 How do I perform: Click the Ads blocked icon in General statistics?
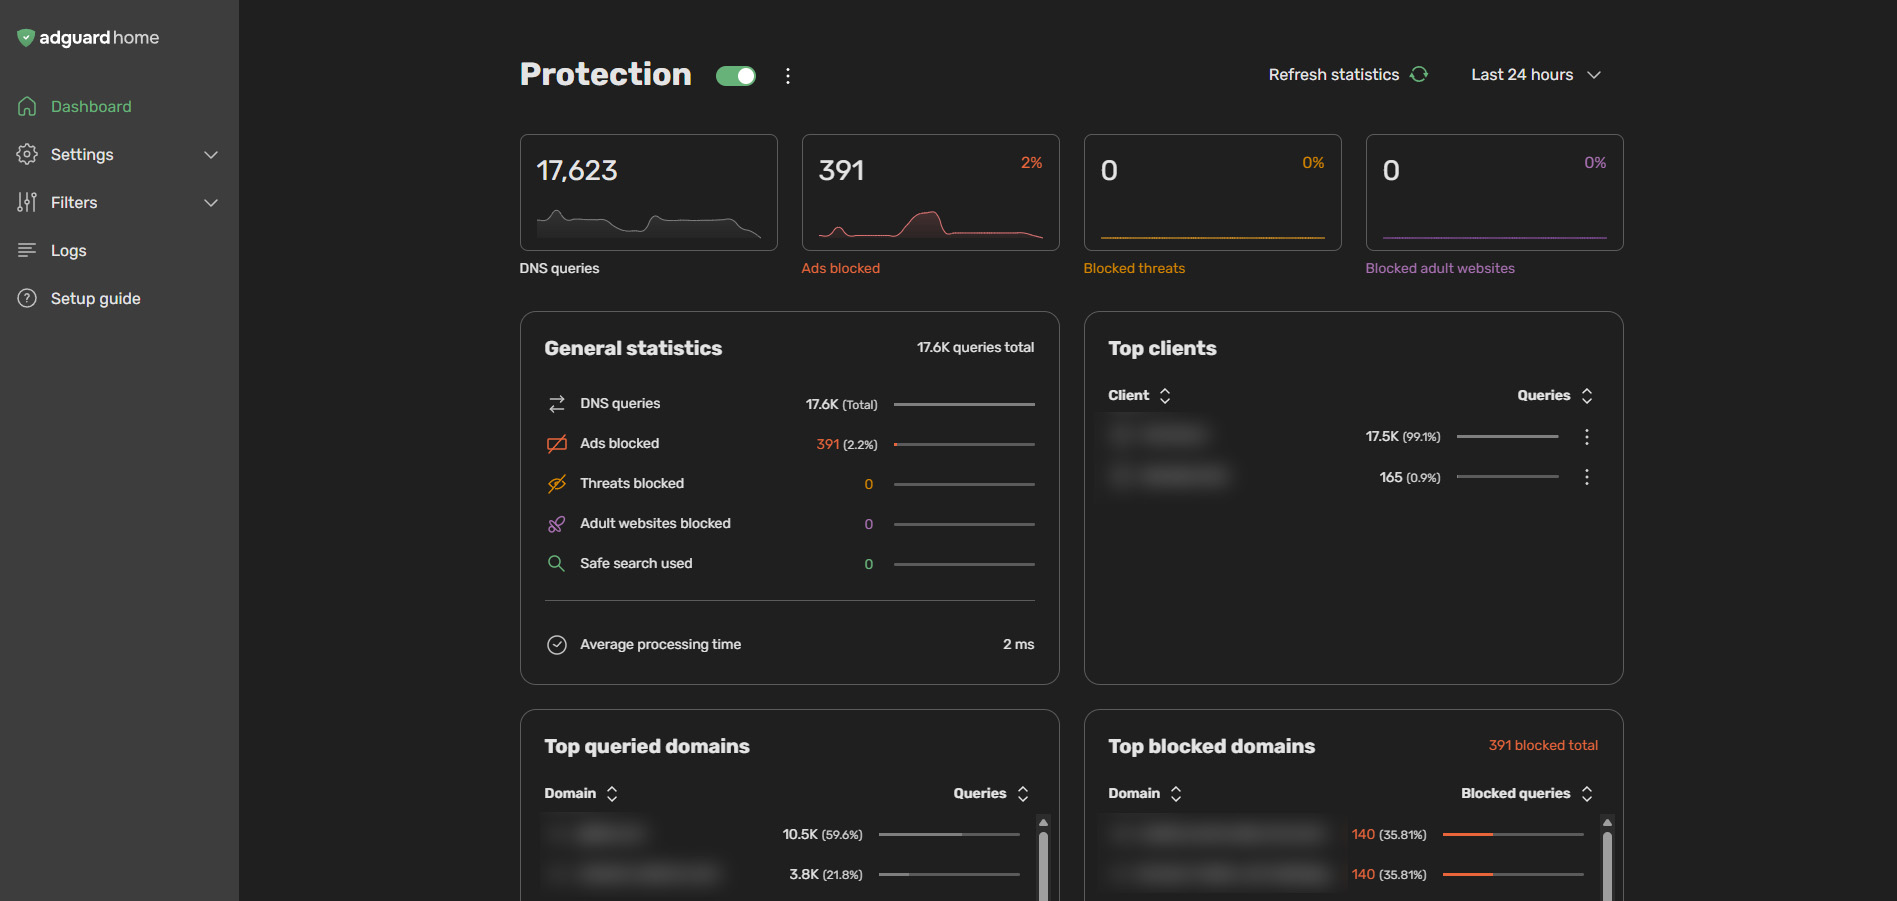[557, 444]
